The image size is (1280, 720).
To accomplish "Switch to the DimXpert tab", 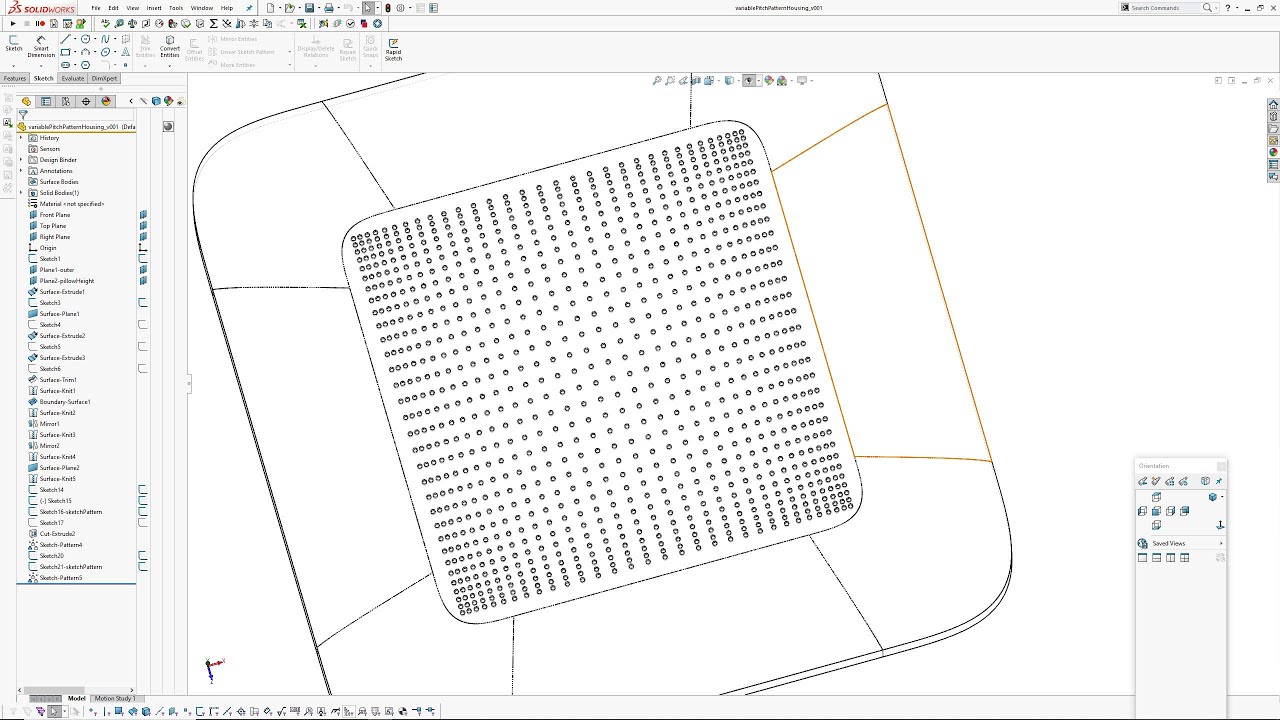I will click(104, 78).
